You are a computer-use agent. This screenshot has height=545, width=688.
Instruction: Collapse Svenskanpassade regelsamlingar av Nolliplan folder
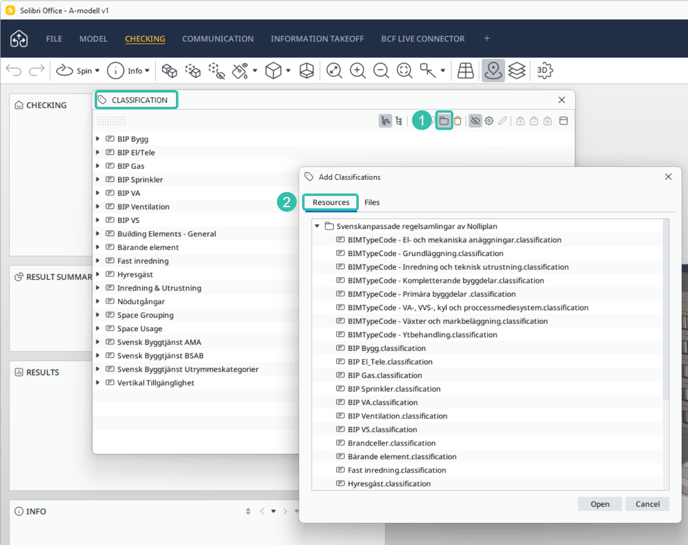pyautogui.click(x=317, y=226)
